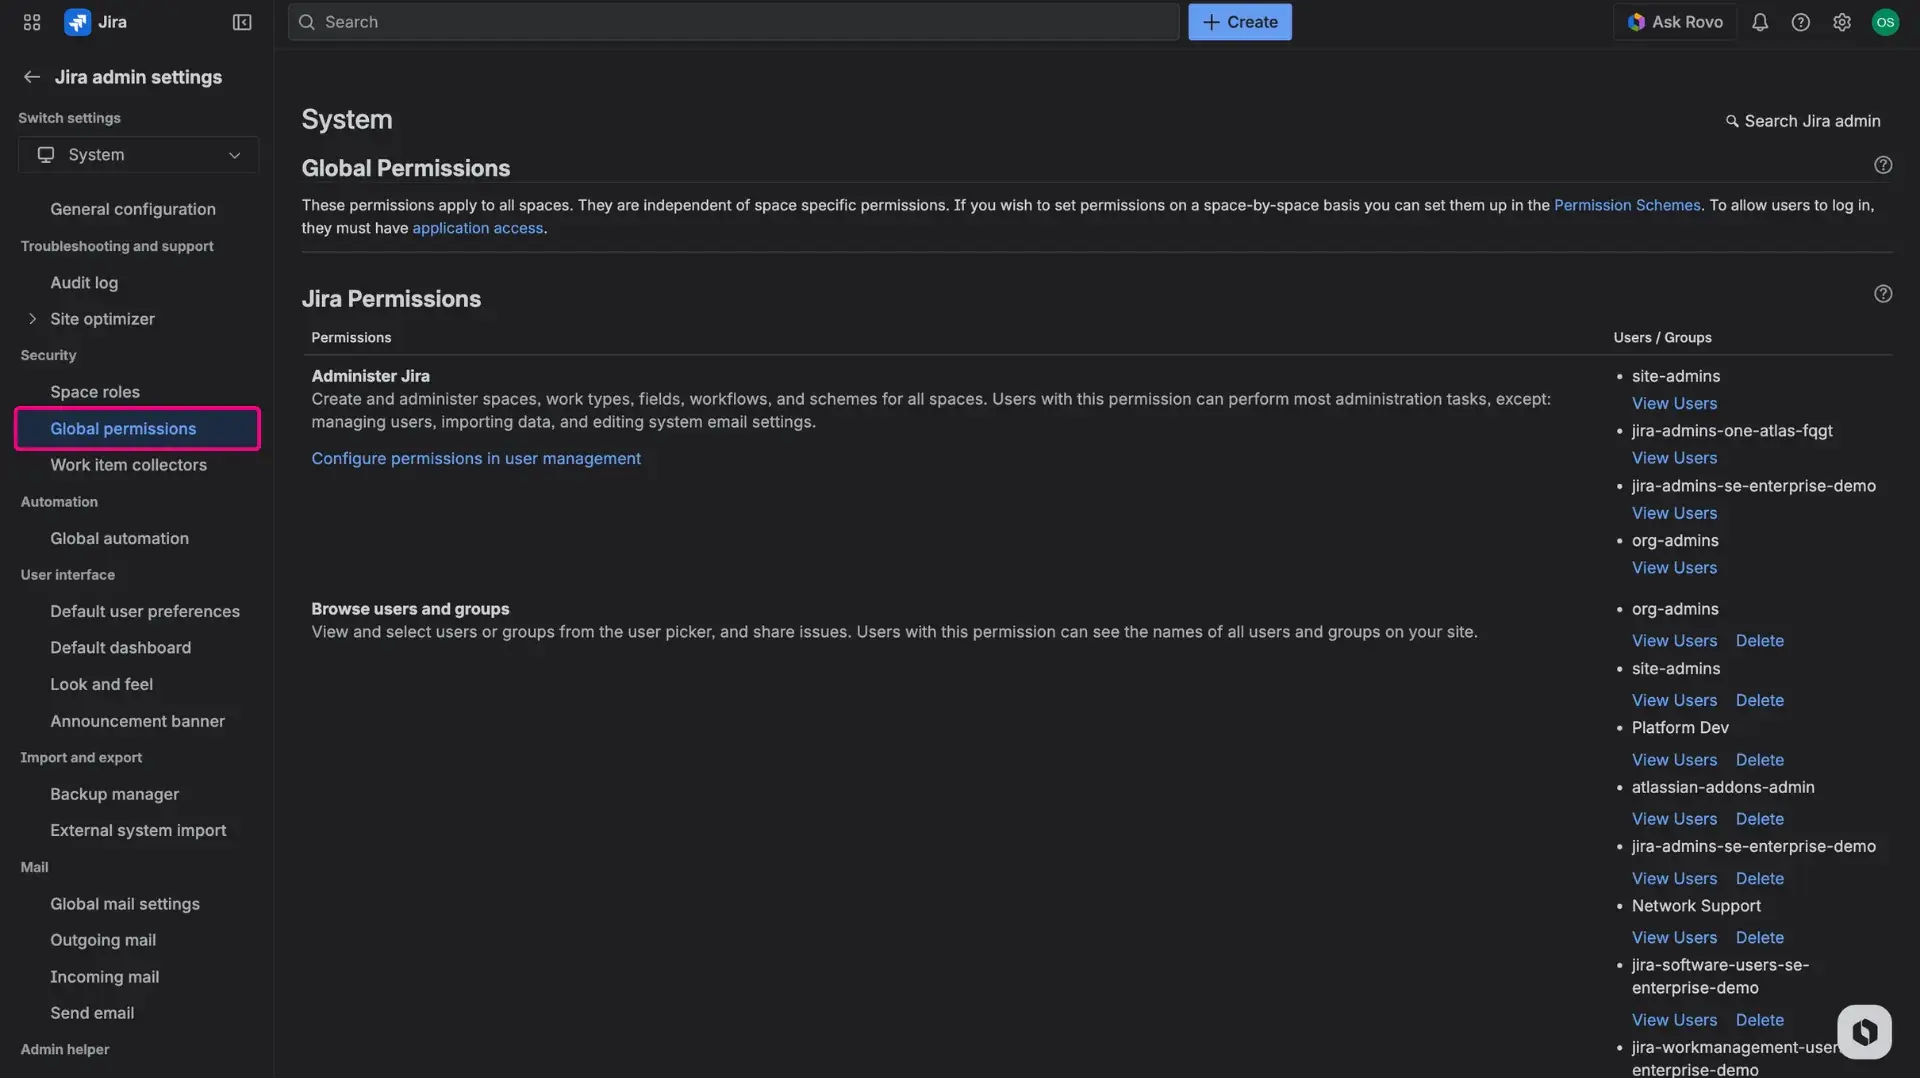Click Search Jira admin
This screenshot has height=1078, width=1920.
coord(1803,120)
